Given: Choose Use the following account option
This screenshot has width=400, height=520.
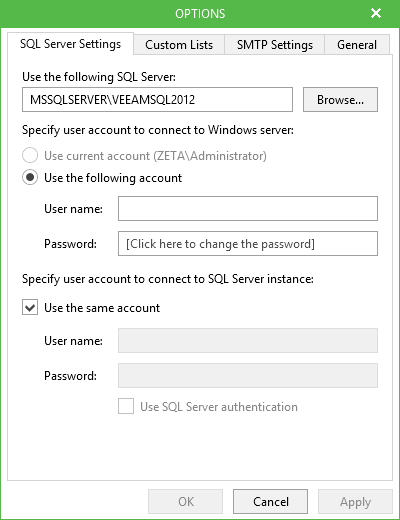Looking at the screenshot, I should [30, 178].
